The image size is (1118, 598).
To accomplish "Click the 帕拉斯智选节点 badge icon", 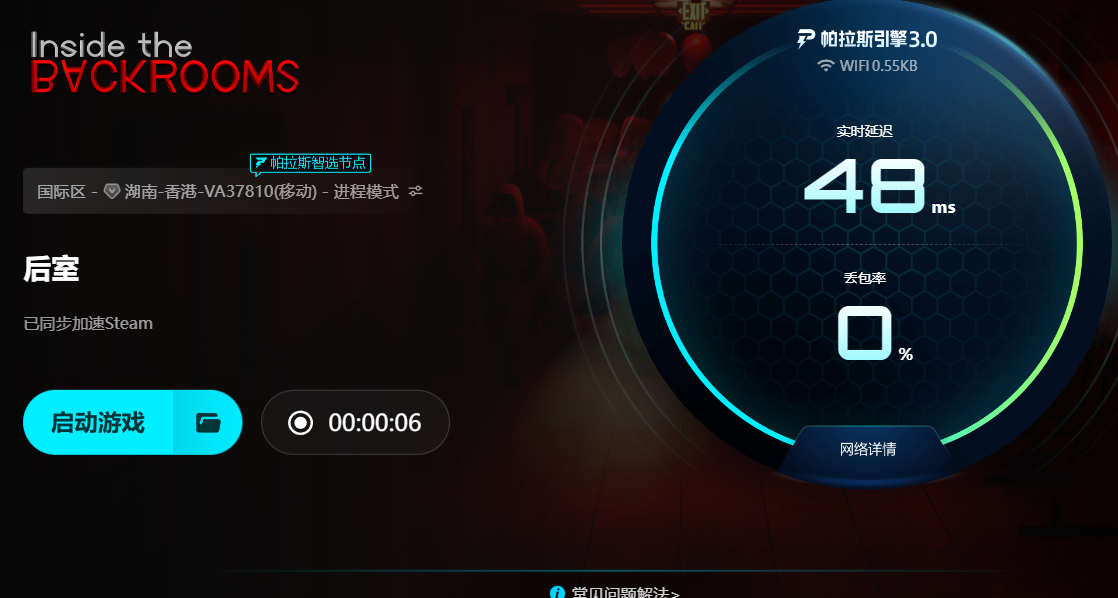I will coord(261,163).
